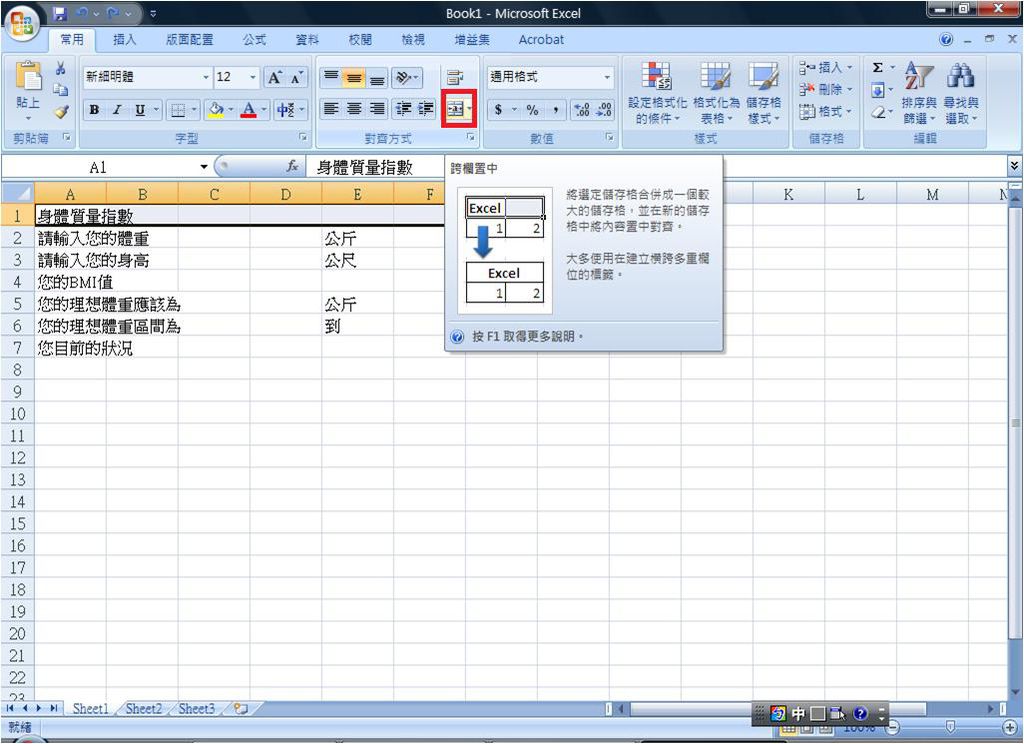Open the borders dropdown arrow
The height and width of the screenshot is (744, 1024).
pos(193,110)
